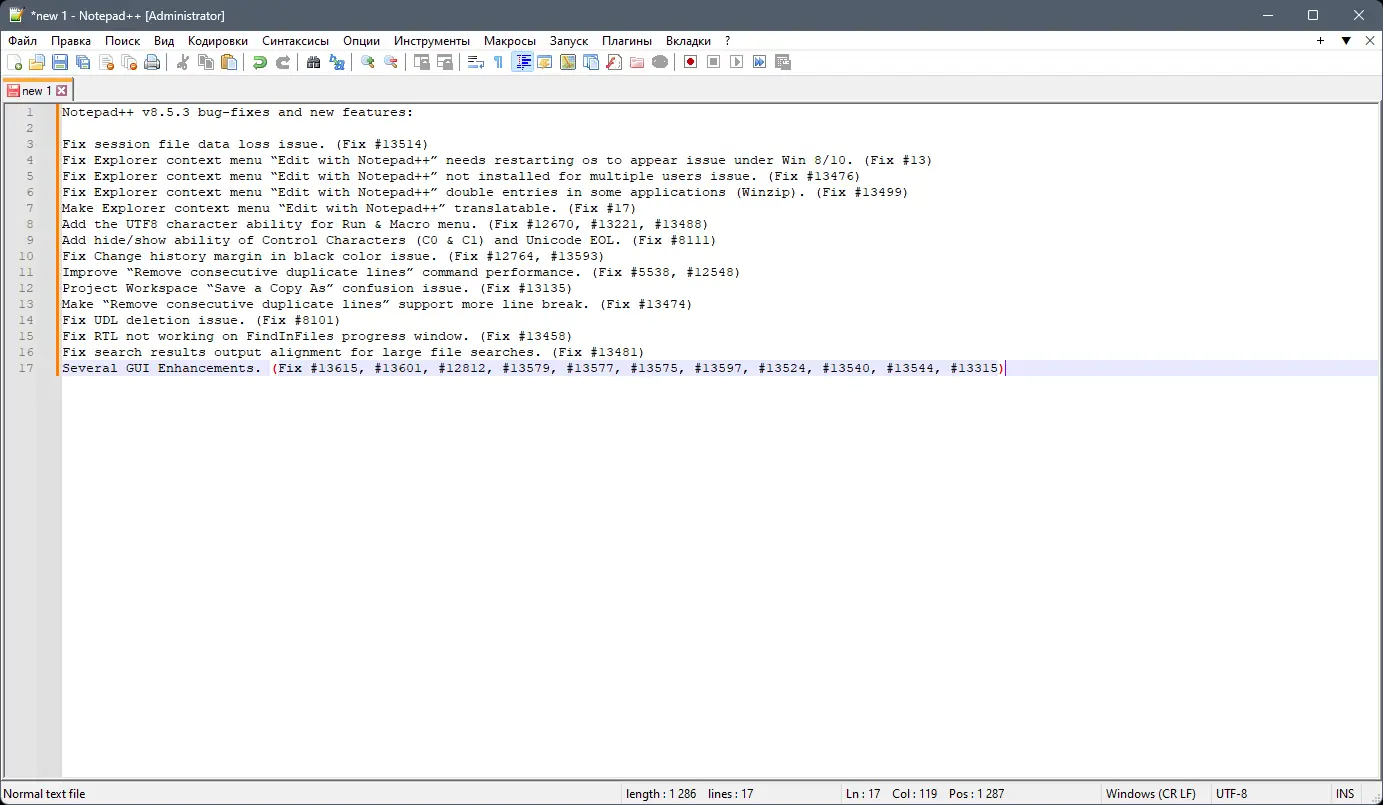The height and width of the screenshot is (805, 1383).
Task: Open the Опции menu
Action: coord(361,41)
